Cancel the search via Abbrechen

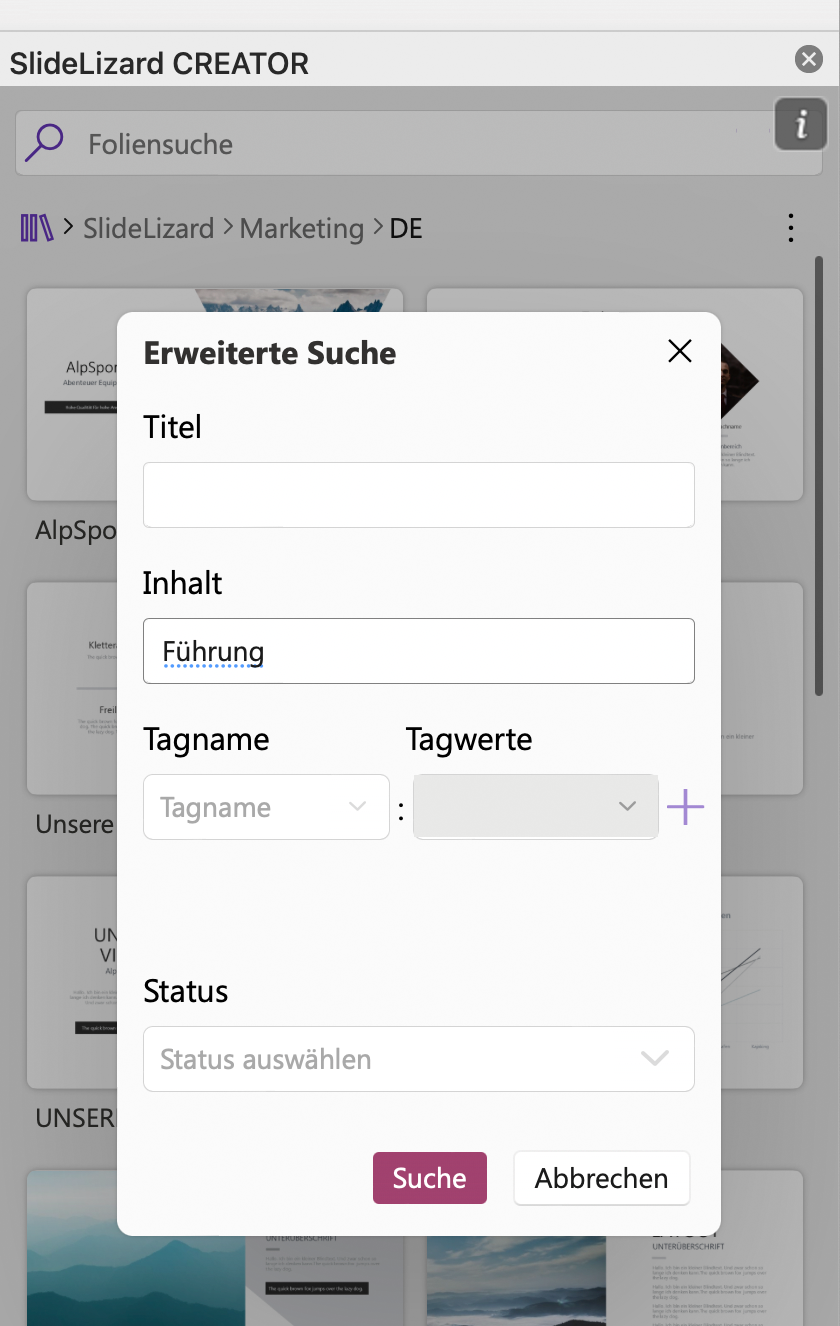(601, 1178)
